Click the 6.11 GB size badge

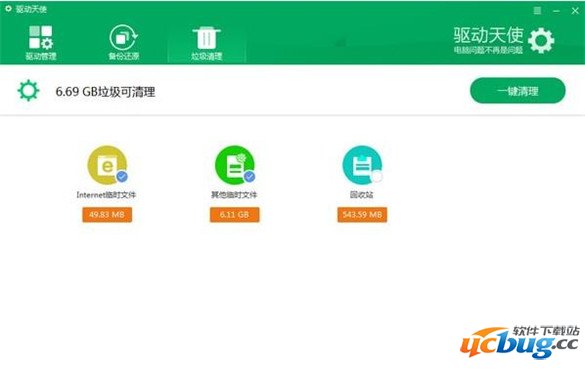pyautogui.click(x=235, y=215)
